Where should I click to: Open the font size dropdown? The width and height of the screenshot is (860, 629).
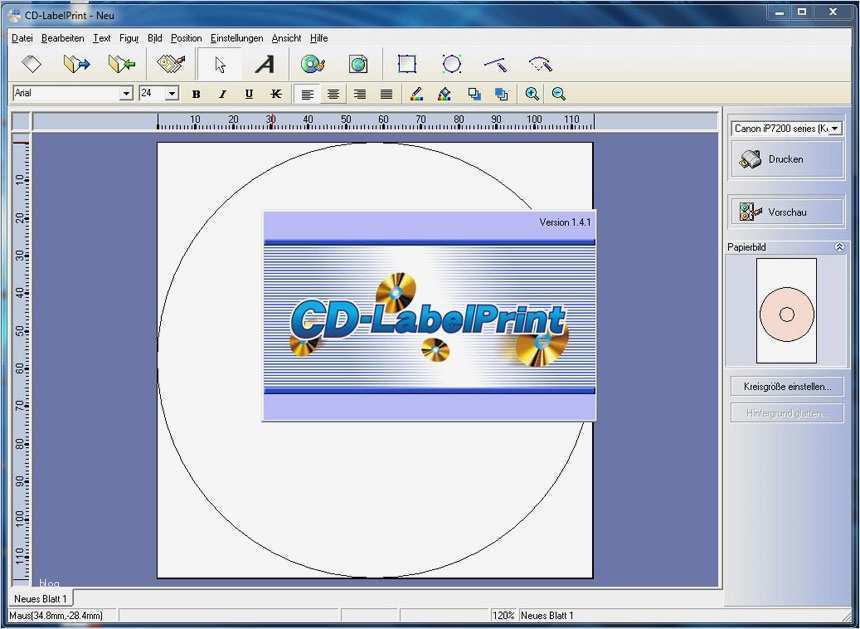(170, 93)
